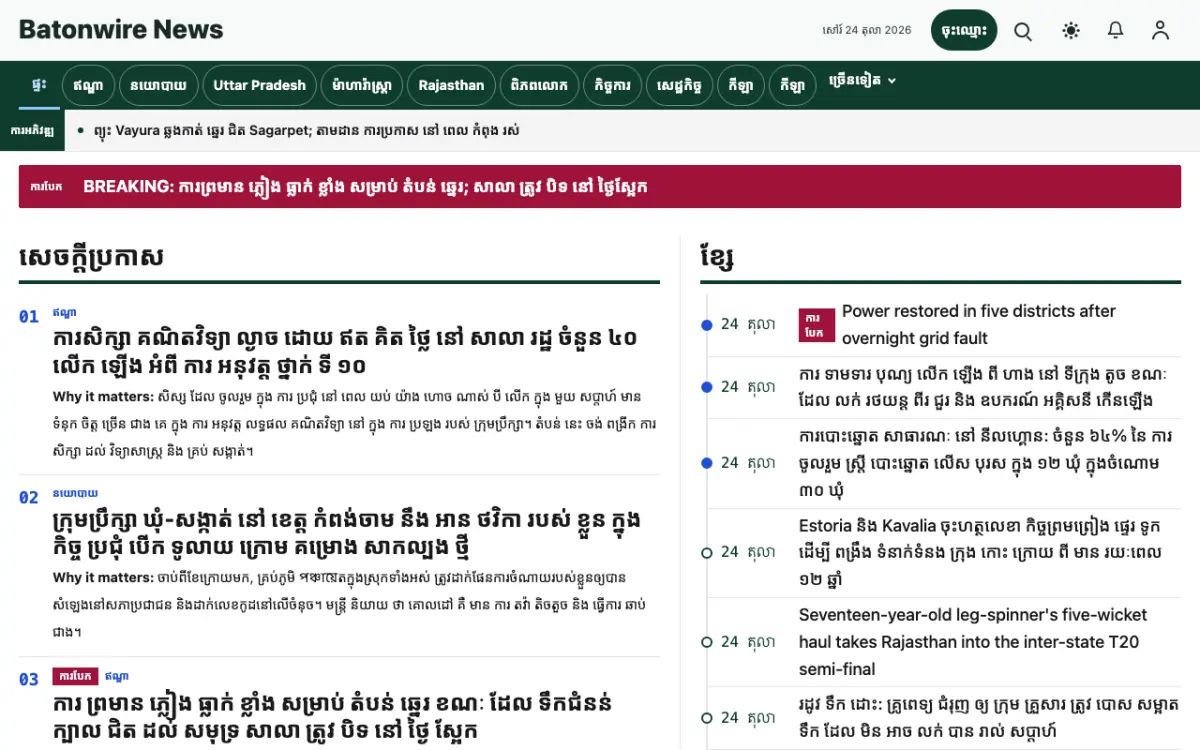Select the សេដ្ឋកិច្ច economy section
The width and height of the screenshot is (1200, 750).
point(680,85)
